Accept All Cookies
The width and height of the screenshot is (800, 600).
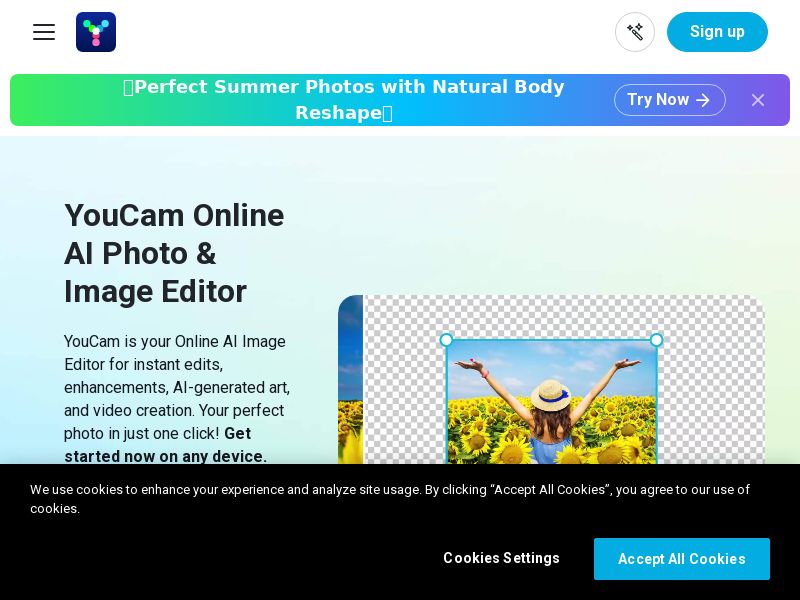pyautogui.click(x=682, y=559)
